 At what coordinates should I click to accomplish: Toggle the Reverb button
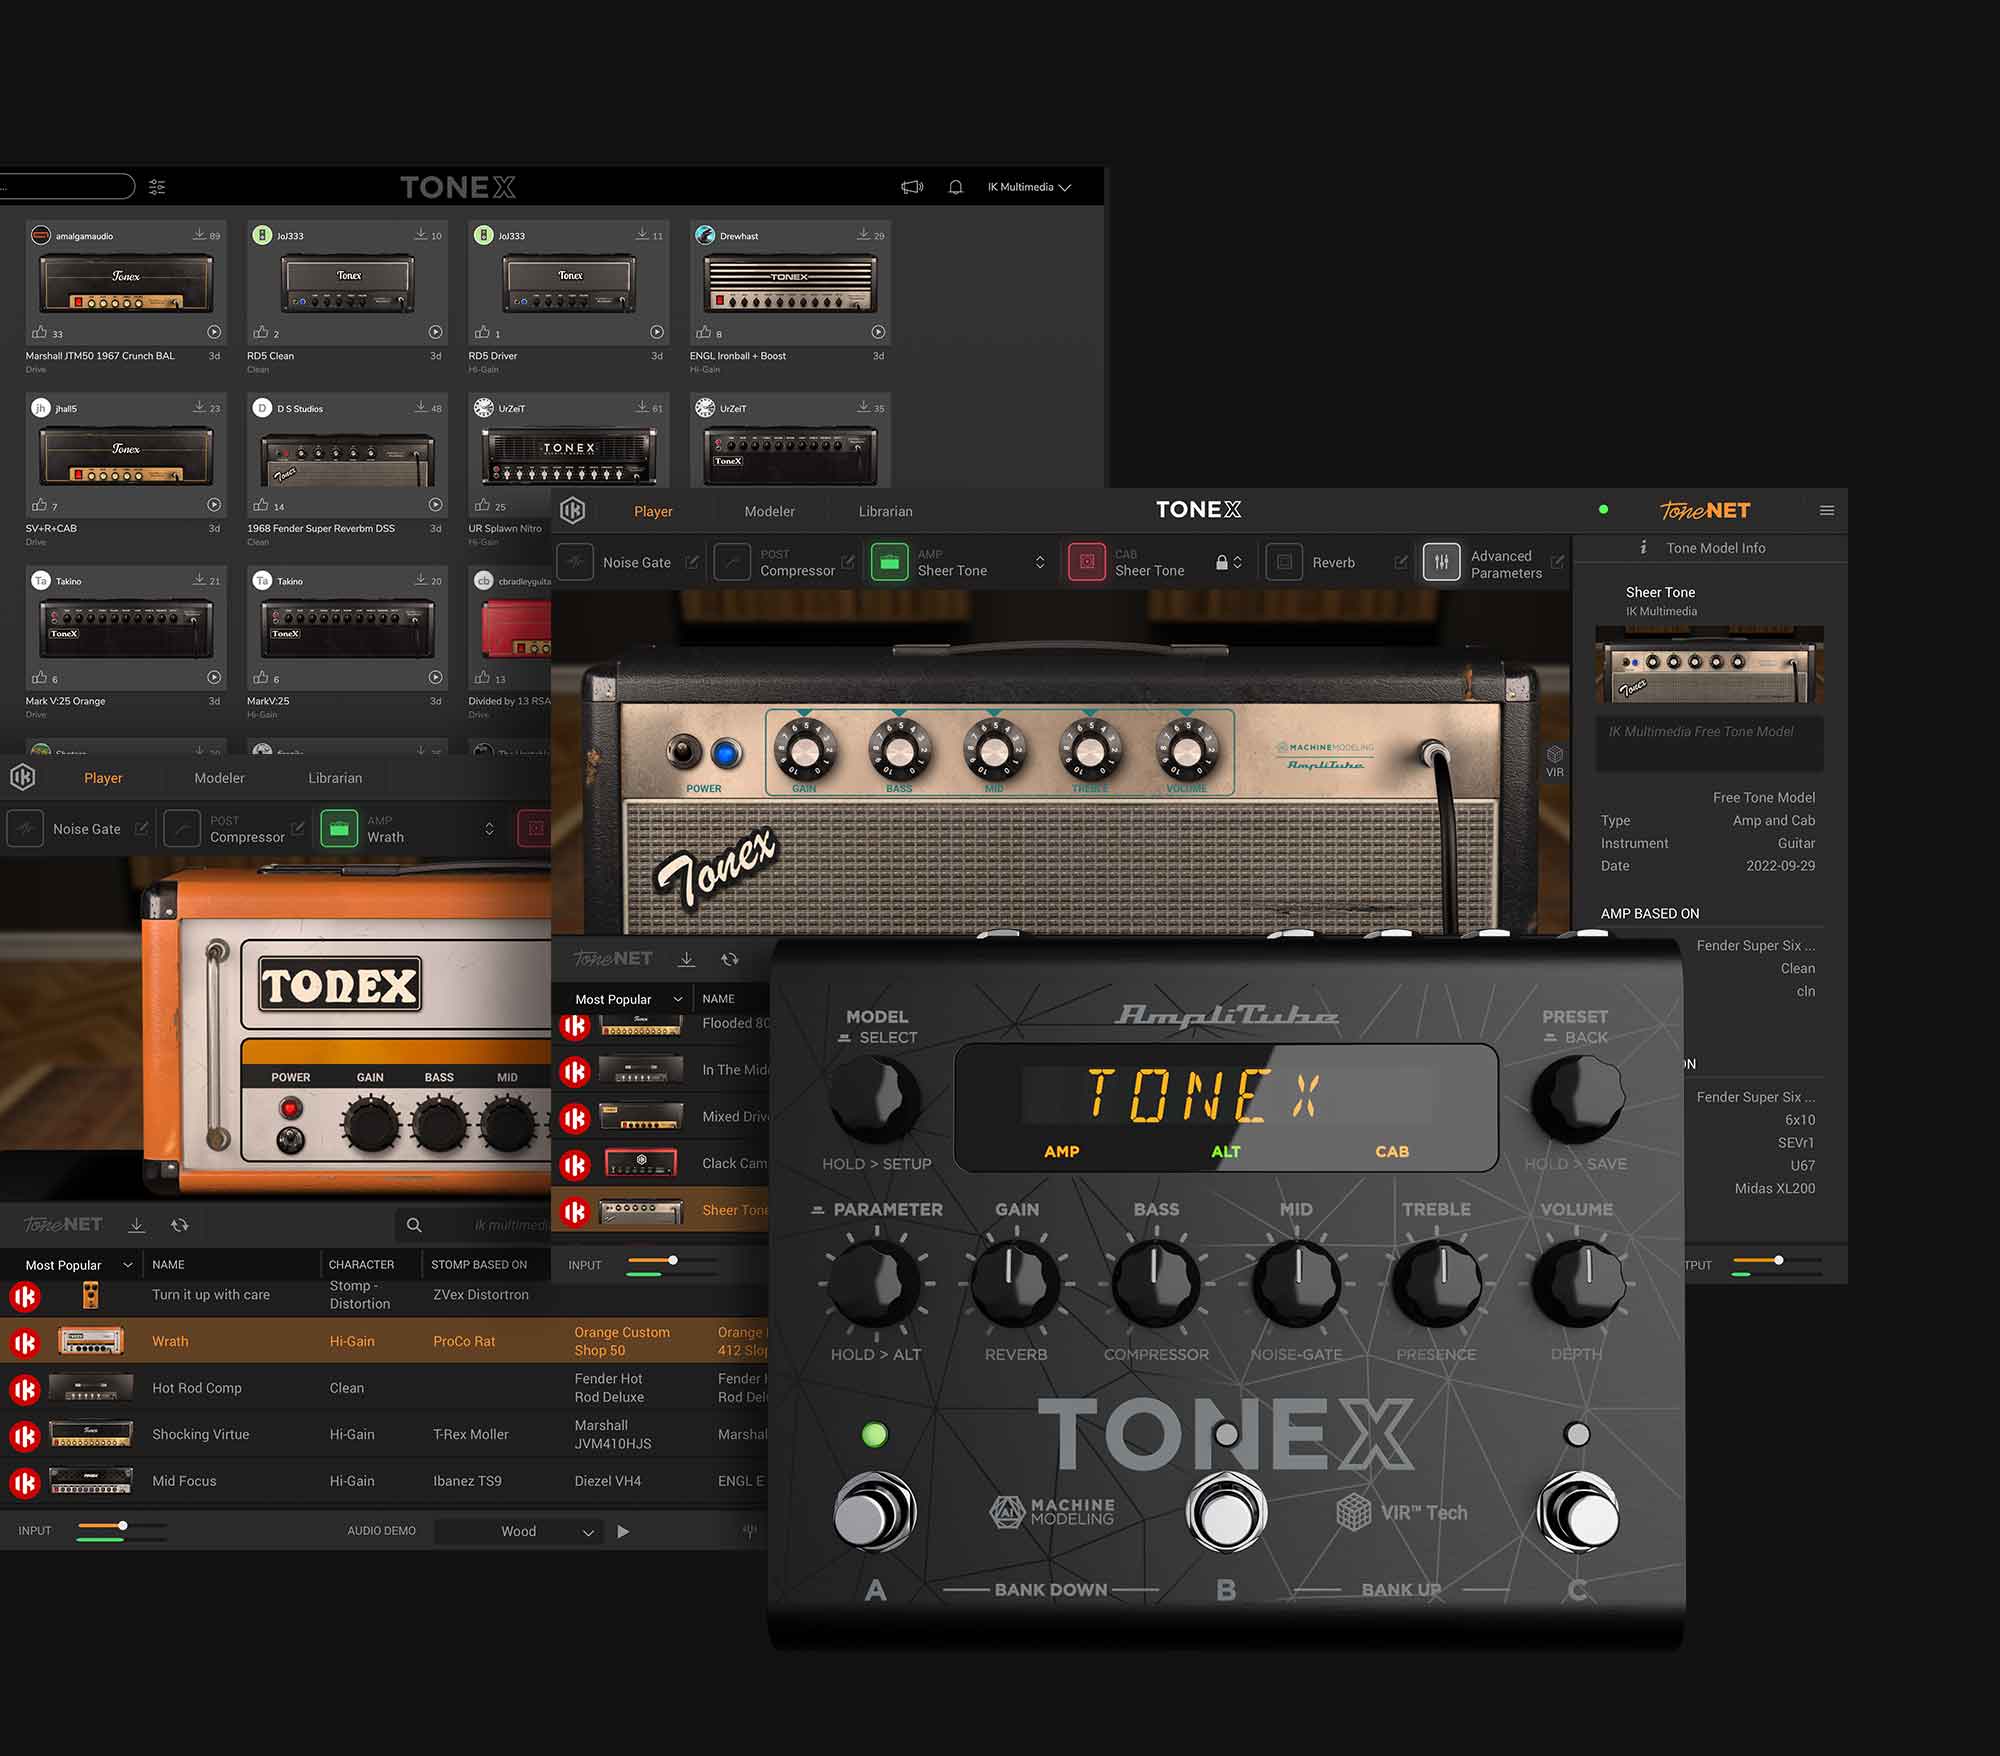pyautogui.click(x=1284, y=562)
